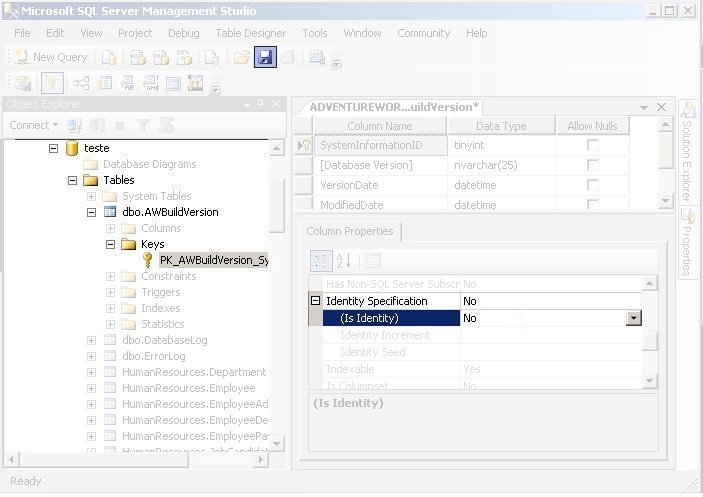Click the Analysis Services XMLA Query icon
703x497 pixels.
pos(184,57)
